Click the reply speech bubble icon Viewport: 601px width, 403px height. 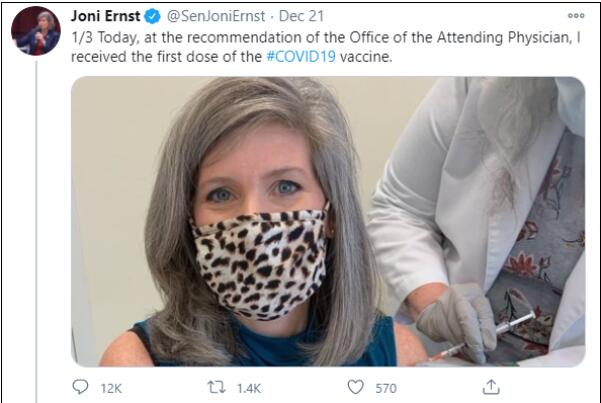[x=82, y=387]
